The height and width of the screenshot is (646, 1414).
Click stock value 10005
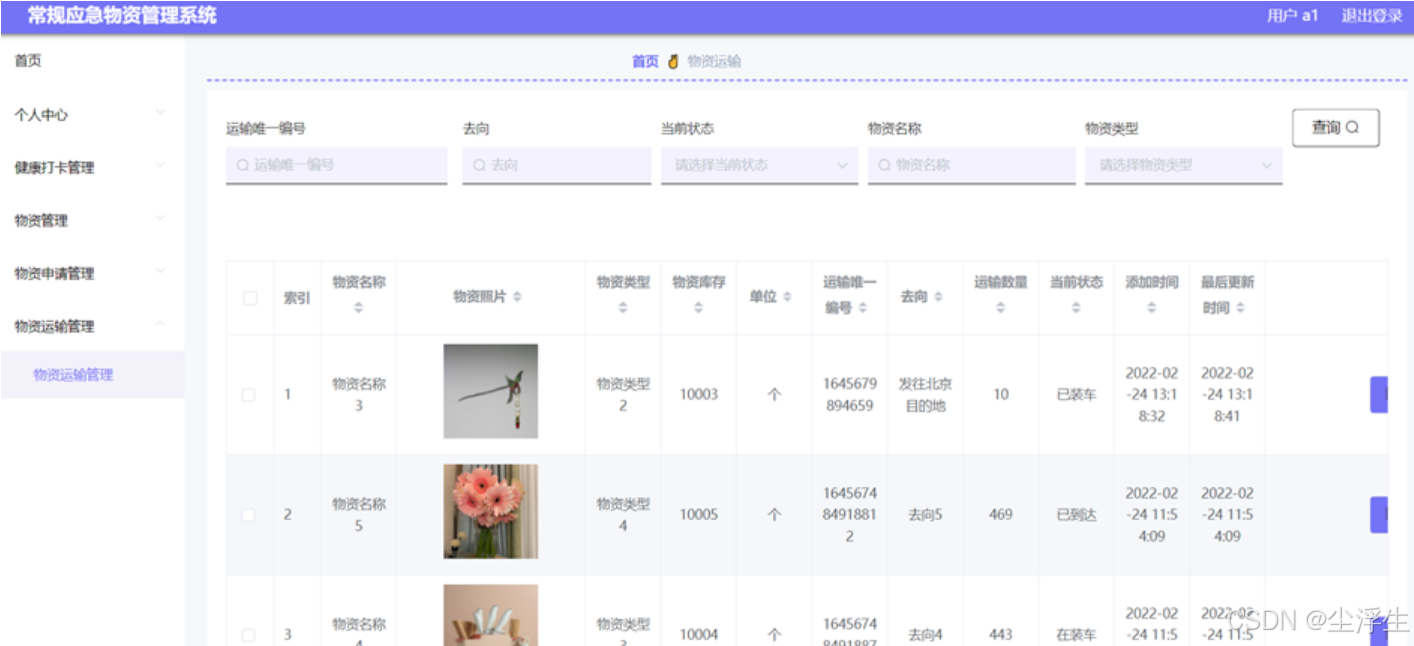(x=699, y=515)
